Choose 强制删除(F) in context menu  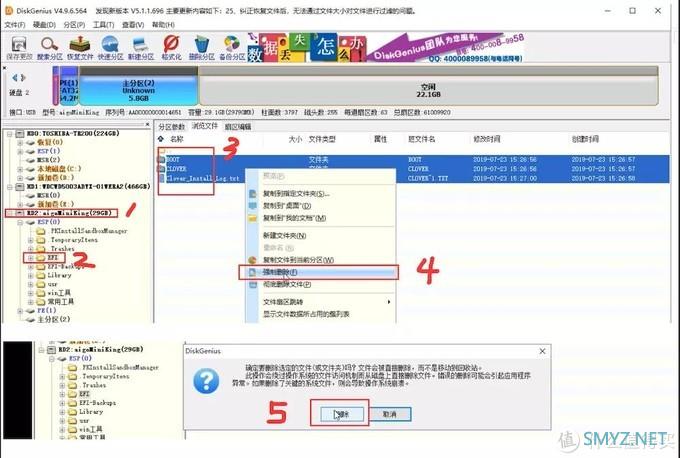click(321, 272)
